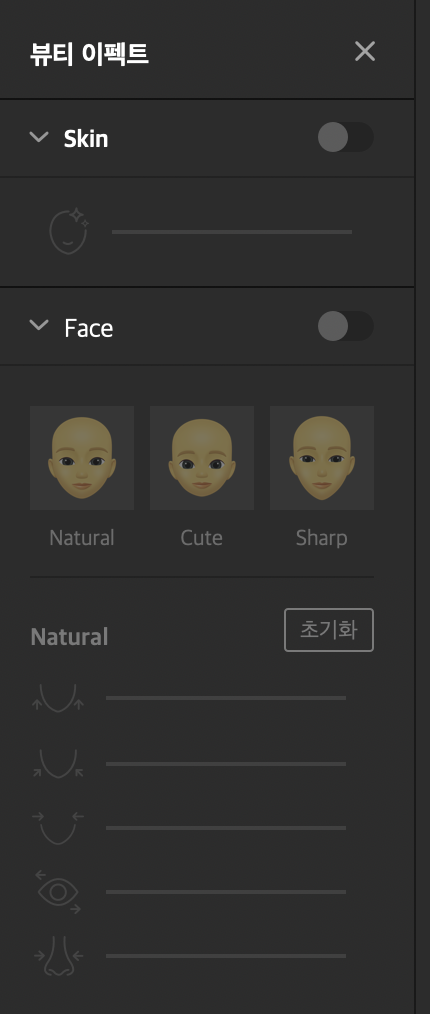Click the nose narrowing icon

[58, 955]
